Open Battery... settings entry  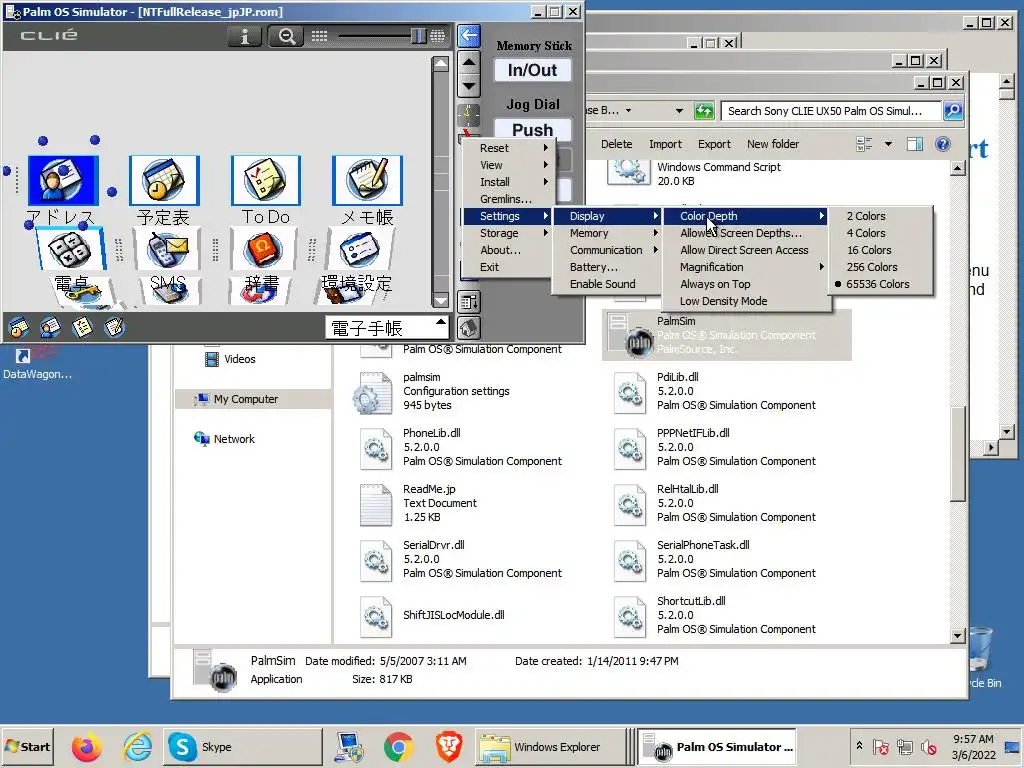pyautogui.click(x=606, y=267)
